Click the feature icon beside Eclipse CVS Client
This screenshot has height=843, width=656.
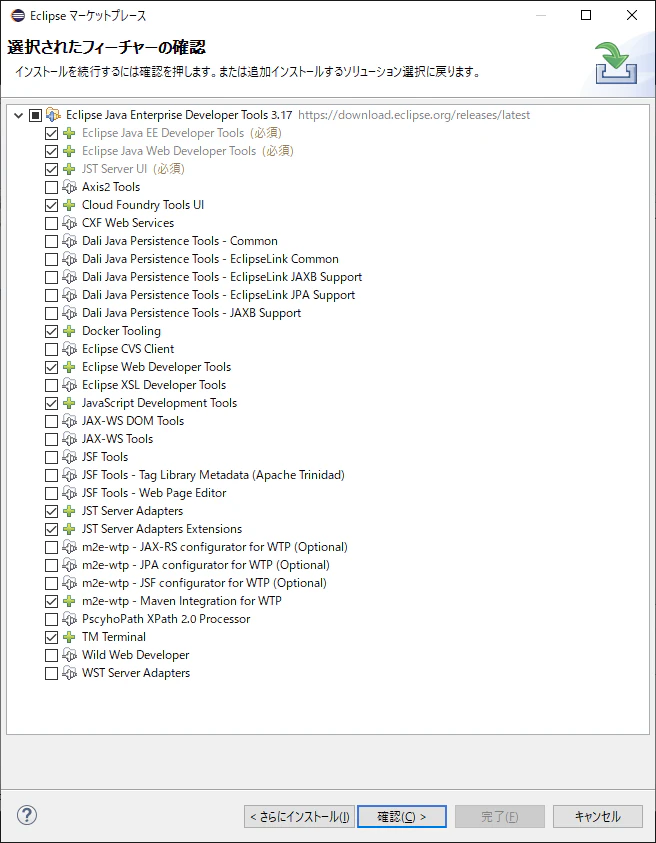pos(69,349)
